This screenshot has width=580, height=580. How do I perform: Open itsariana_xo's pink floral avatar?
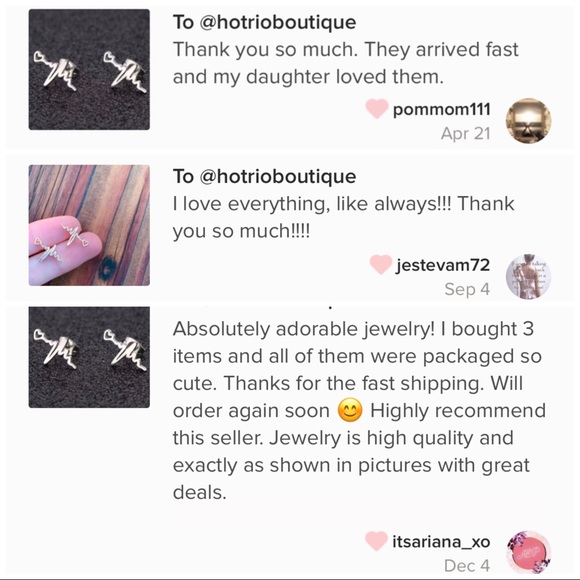point(528,553)
